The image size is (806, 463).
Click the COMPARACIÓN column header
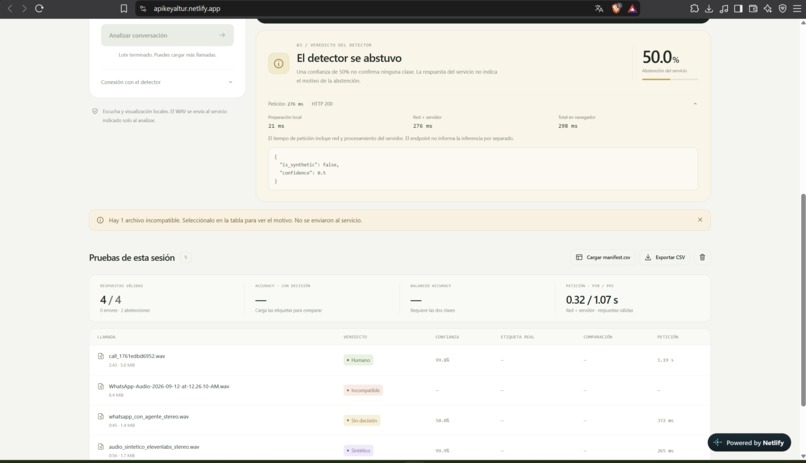[597, 337]
